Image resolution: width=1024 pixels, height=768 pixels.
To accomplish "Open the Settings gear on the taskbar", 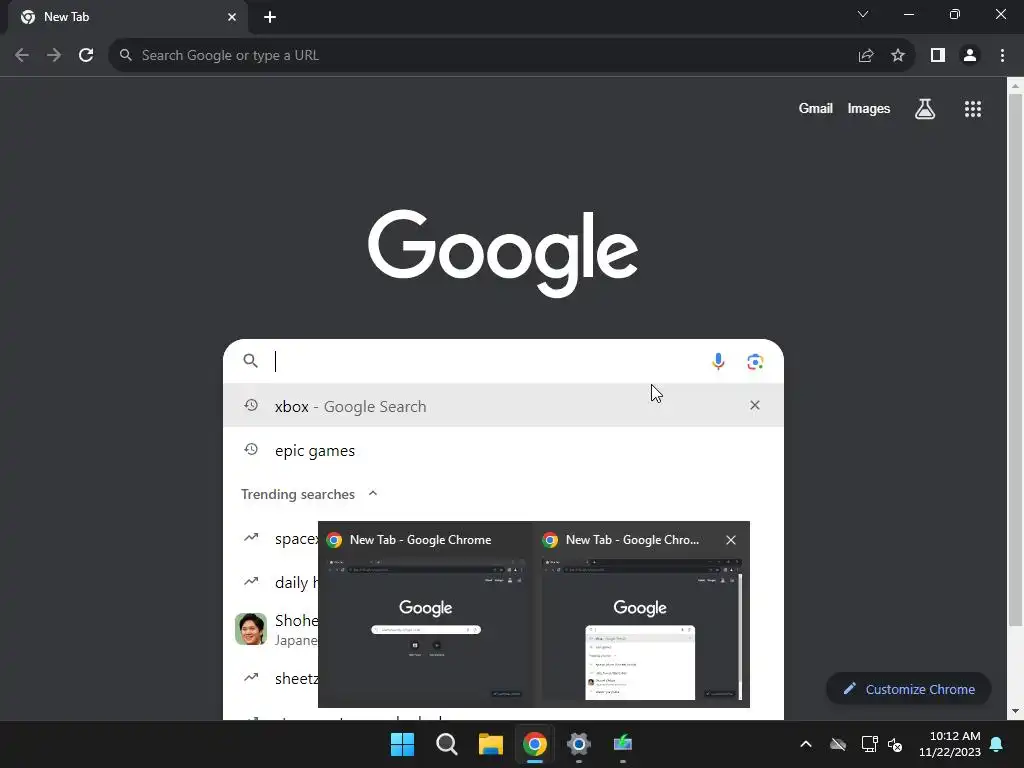I will [579, 744].
